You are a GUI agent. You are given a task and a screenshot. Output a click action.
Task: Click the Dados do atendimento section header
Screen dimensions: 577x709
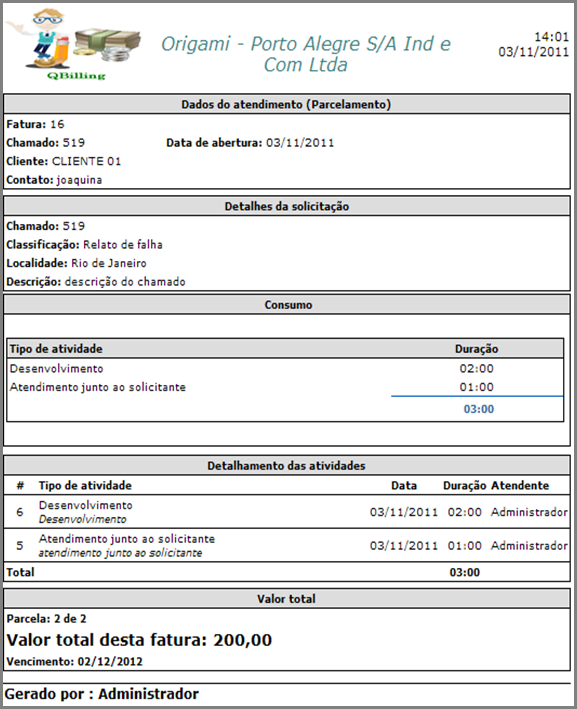click(x=286, y=104)
